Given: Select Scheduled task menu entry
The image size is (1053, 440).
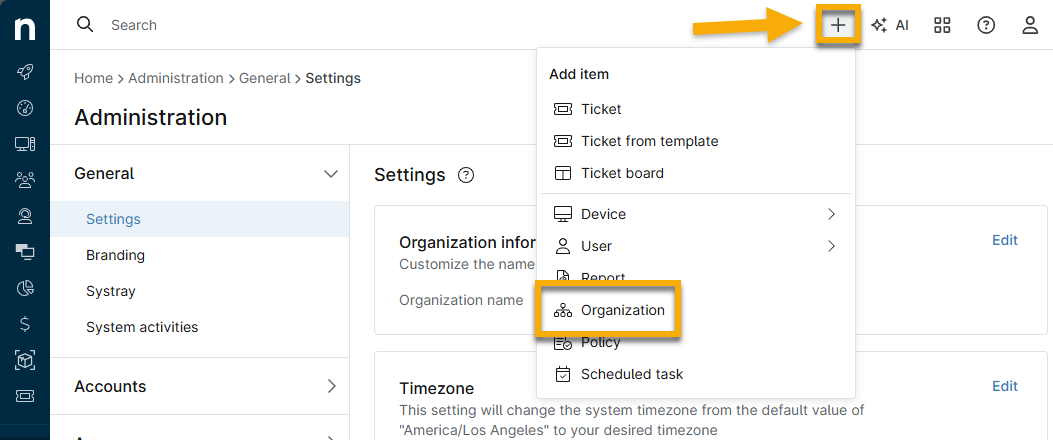Looking at the screenshot, I should point(632,374).
